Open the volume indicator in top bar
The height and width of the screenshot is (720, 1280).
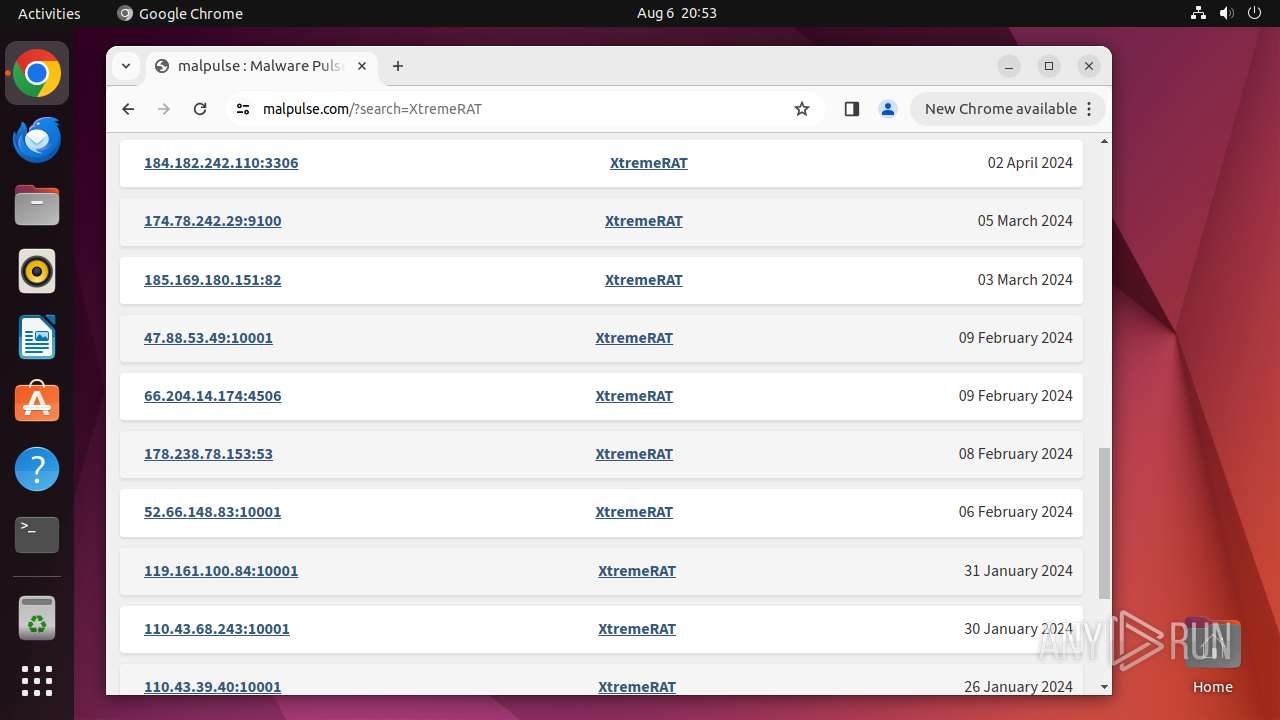1226,13
